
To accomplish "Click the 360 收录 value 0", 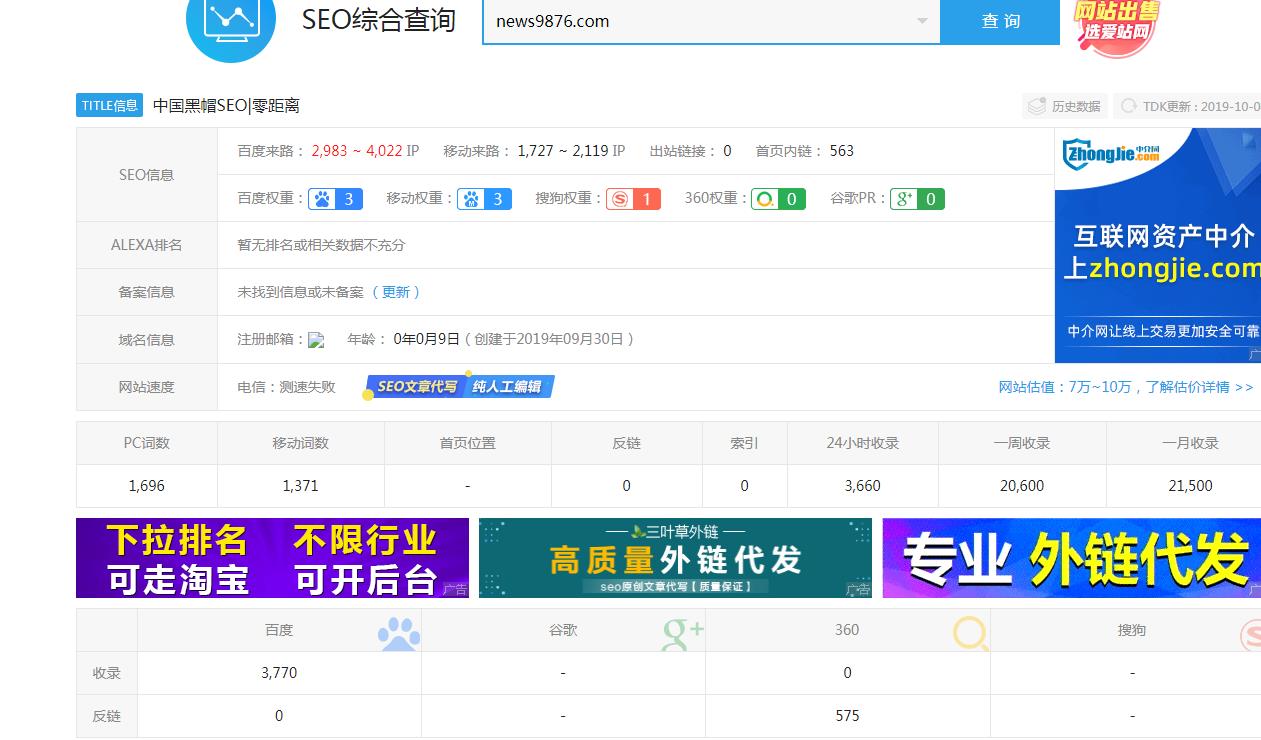I will pos(847,673).
